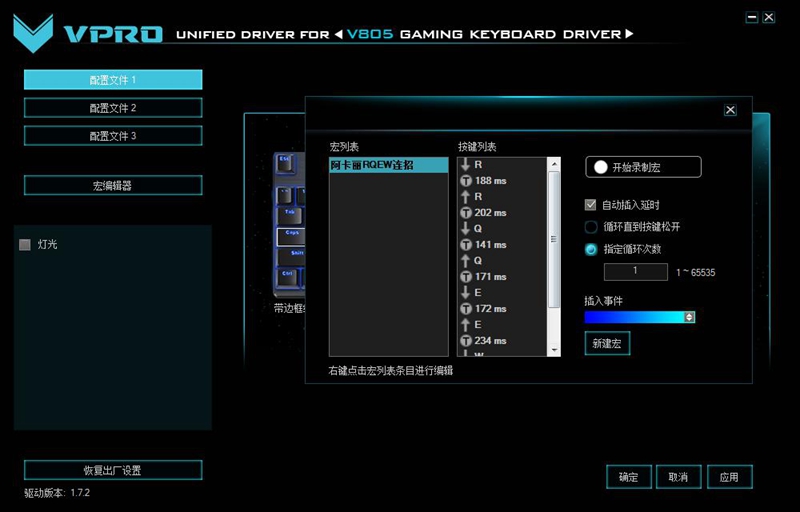Image resolution: width=800 pixels, height=512 pixels.
Task: Click the key-up R entry arrow icon
Action: click(x=465, y=197)
